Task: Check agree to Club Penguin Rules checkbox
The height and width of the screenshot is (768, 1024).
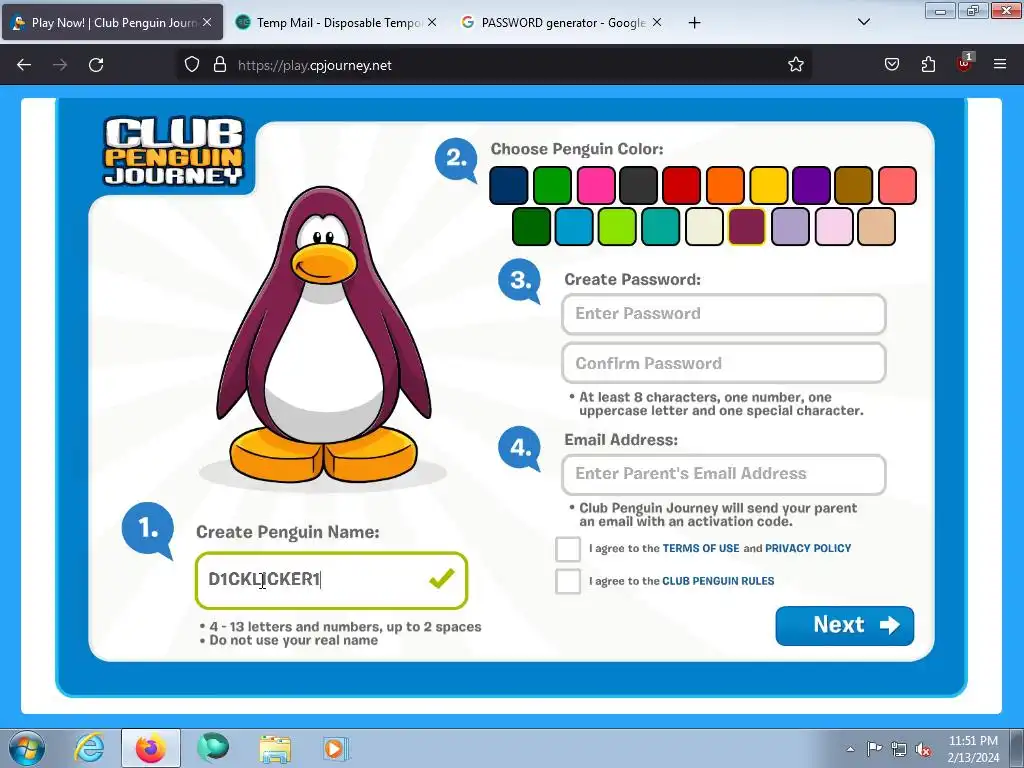Action: pos(568,581)
